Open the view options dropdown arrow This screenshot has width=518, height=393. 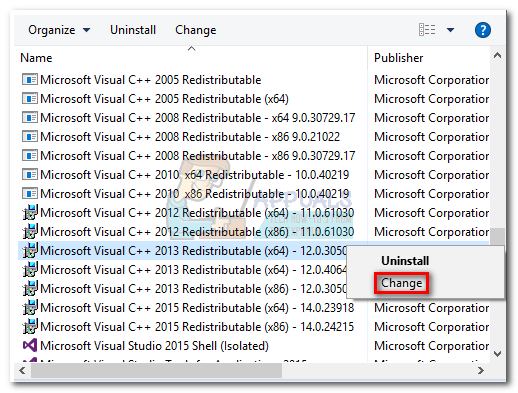tap(450, 30)
